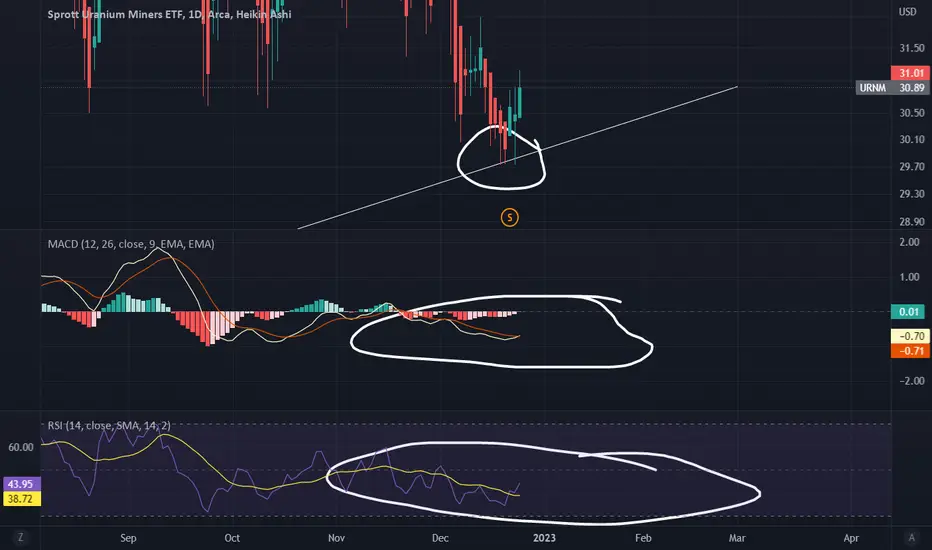Click the Nov label on time axis

pos(336,538)
